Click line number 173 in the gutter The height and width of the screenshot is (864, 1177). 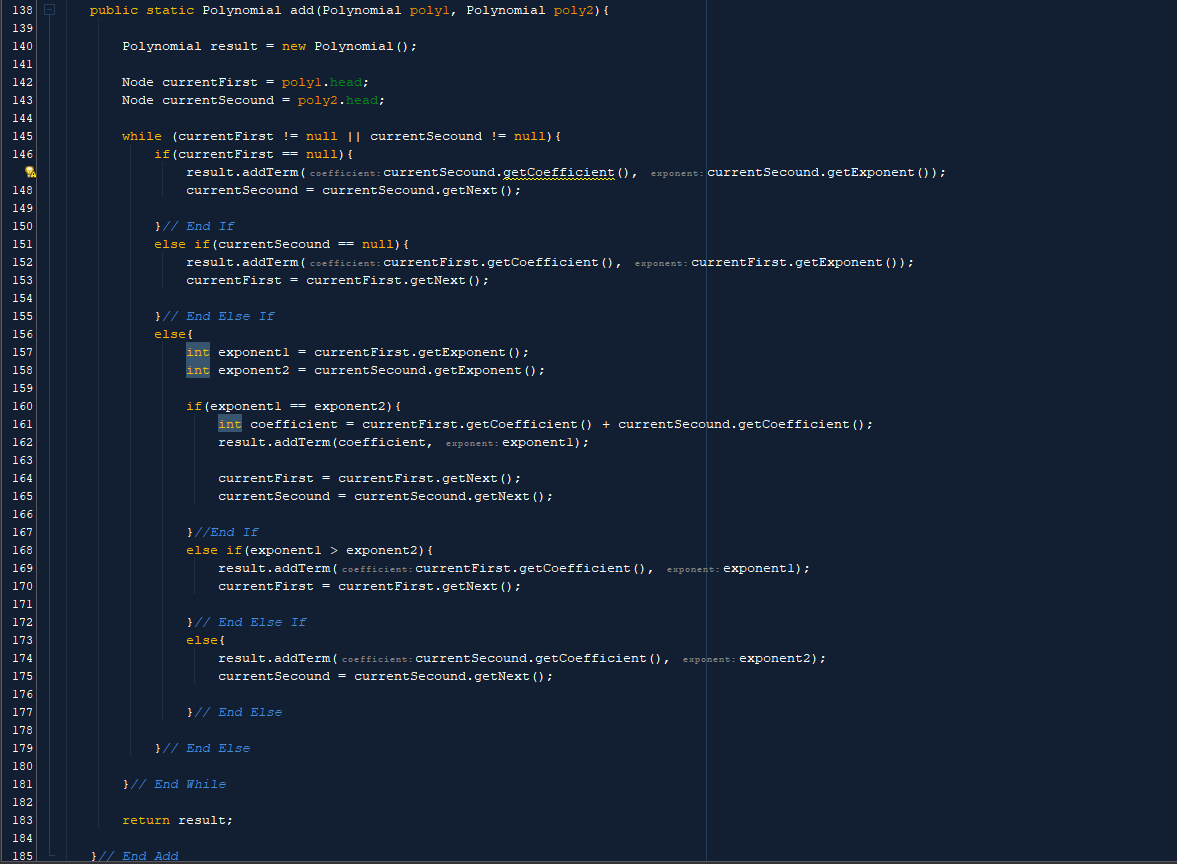[x=23, y=640]
